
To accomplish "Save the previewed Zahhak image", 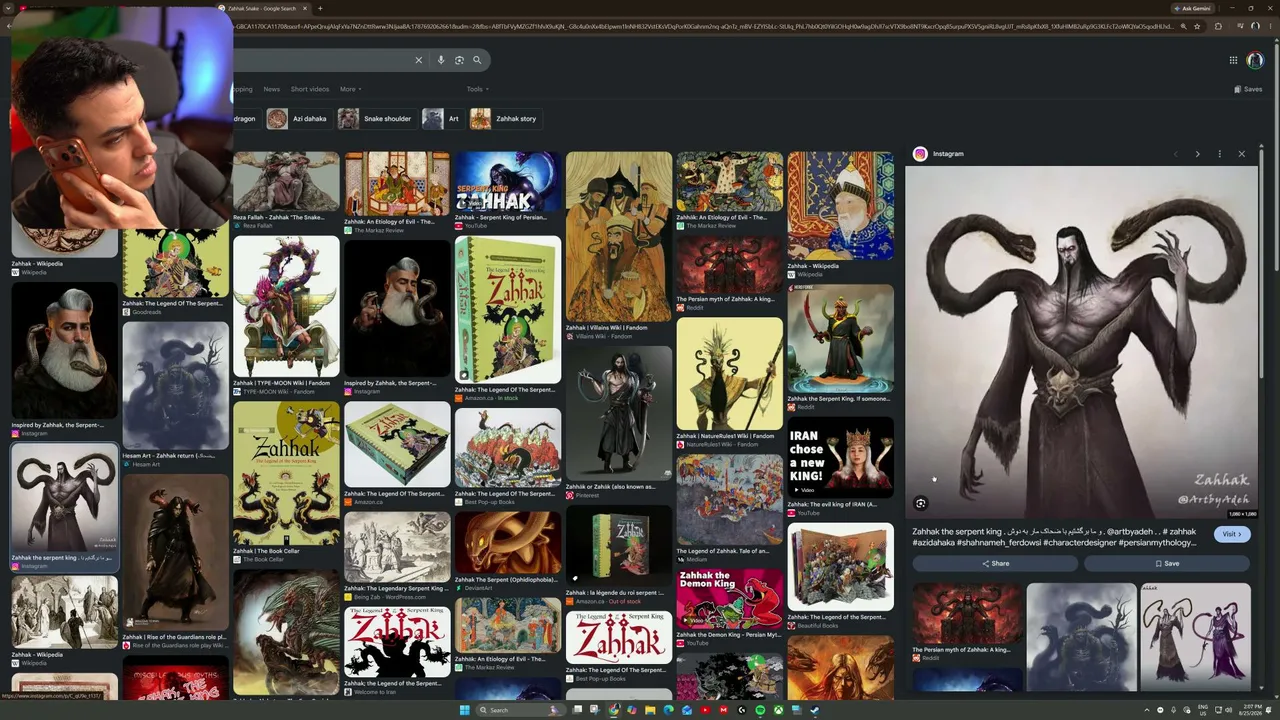I will coord(1167,563).
